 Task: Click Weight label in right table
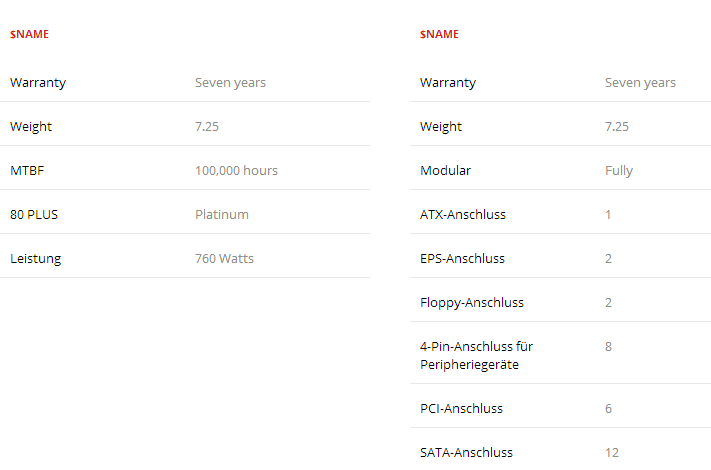(x=441, y=127)
